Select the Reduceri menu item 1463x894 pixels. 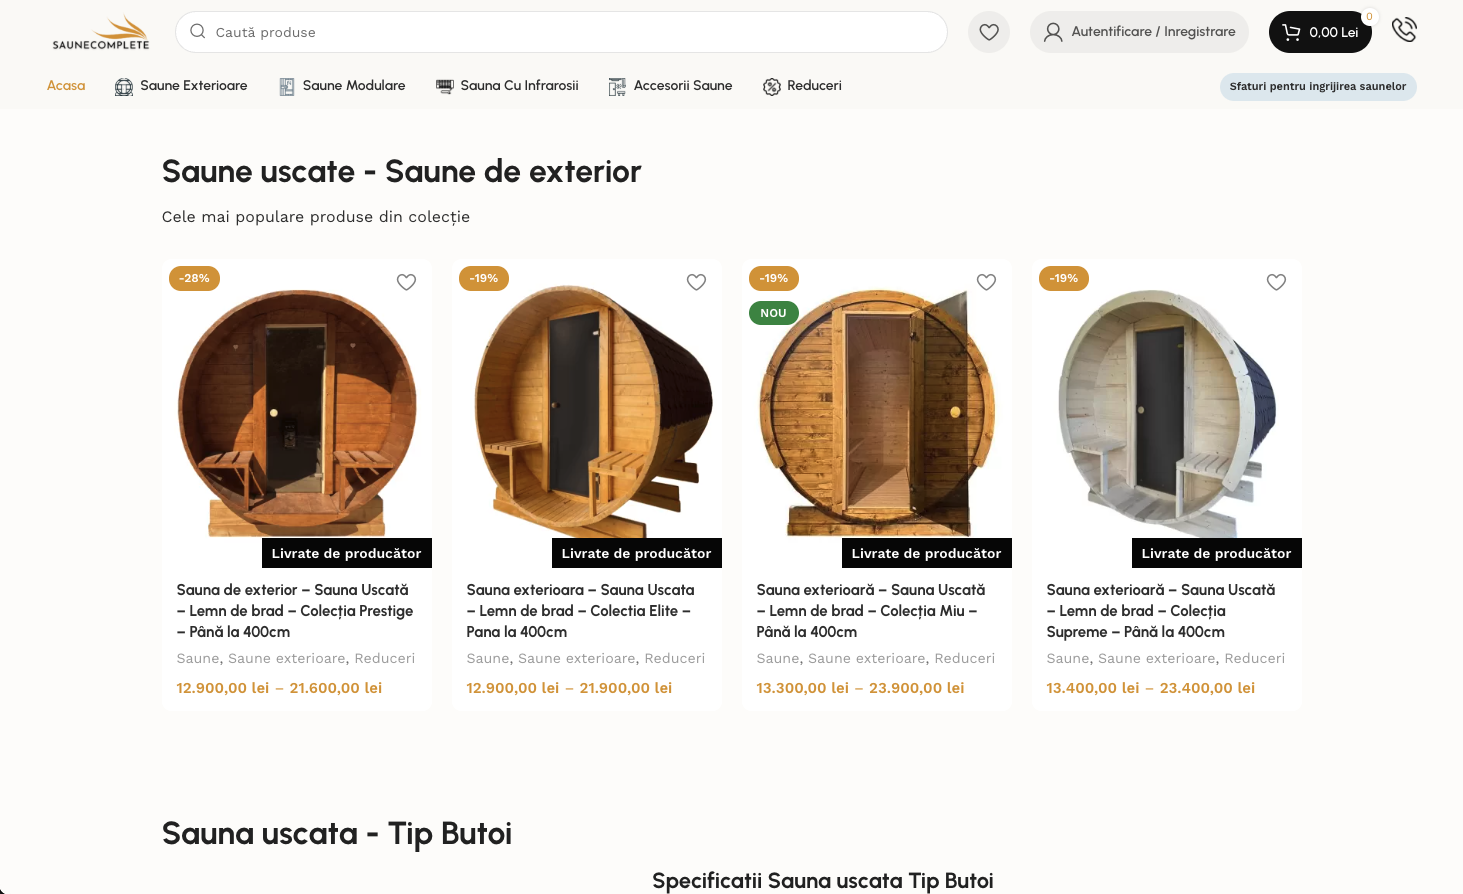pos(802,86)
